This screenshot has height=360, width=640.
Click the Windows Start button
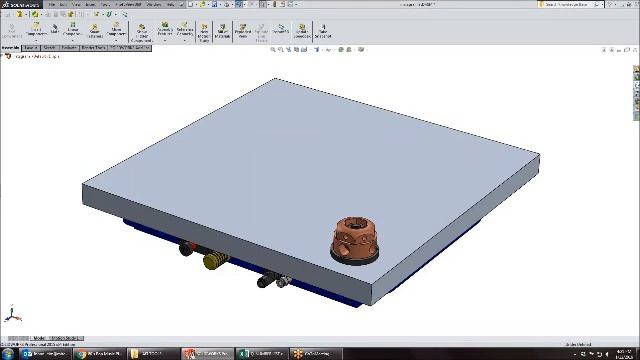(x=8, y=353)
